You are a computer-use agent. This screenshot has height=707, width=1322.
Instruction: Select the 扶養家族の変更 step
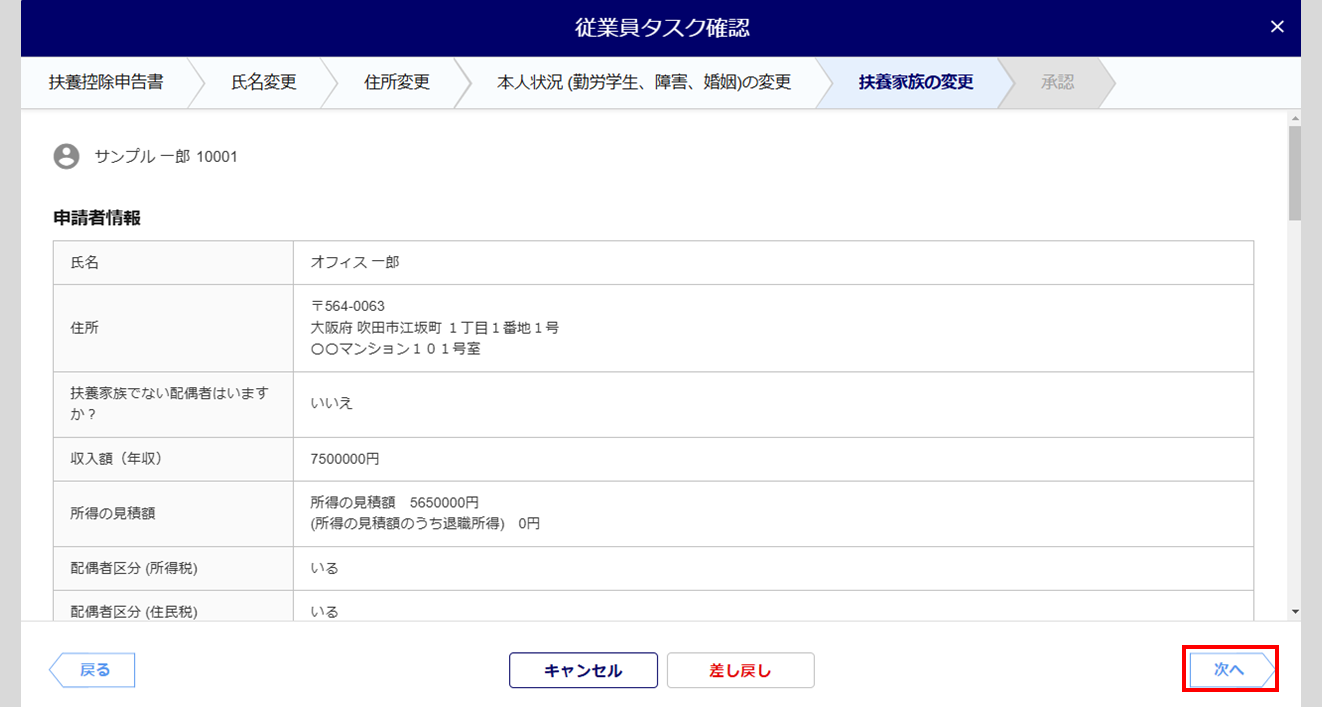(x=916, y=82)
